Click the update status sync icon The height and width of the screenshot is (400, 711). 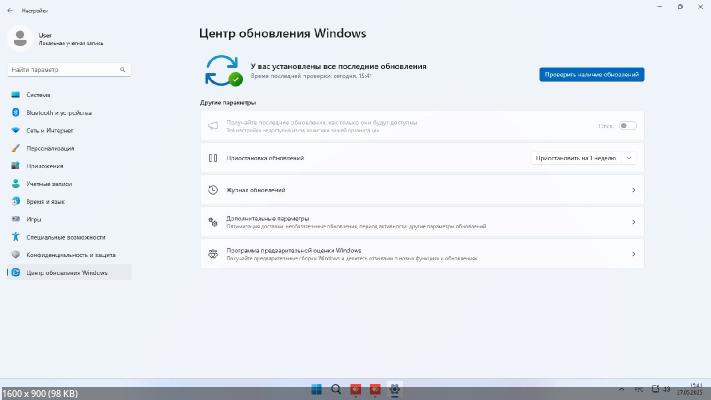tap(224, 71)
